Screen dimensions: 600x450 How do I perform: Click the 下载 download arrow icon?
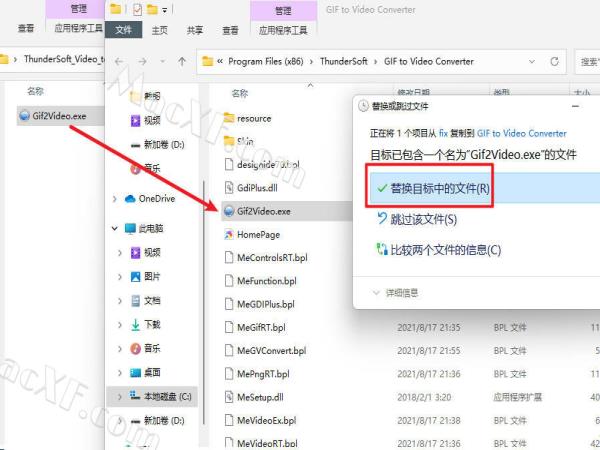tap(135, 324)
